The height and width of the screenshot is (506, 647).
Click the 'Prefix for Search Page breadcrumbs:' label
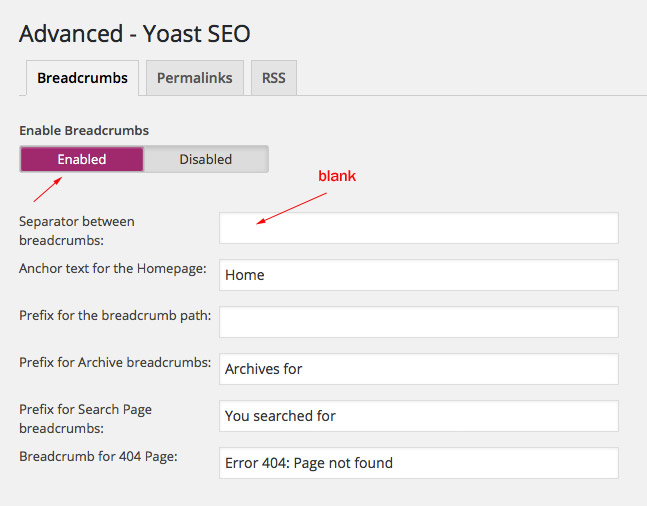pos(85,419)
